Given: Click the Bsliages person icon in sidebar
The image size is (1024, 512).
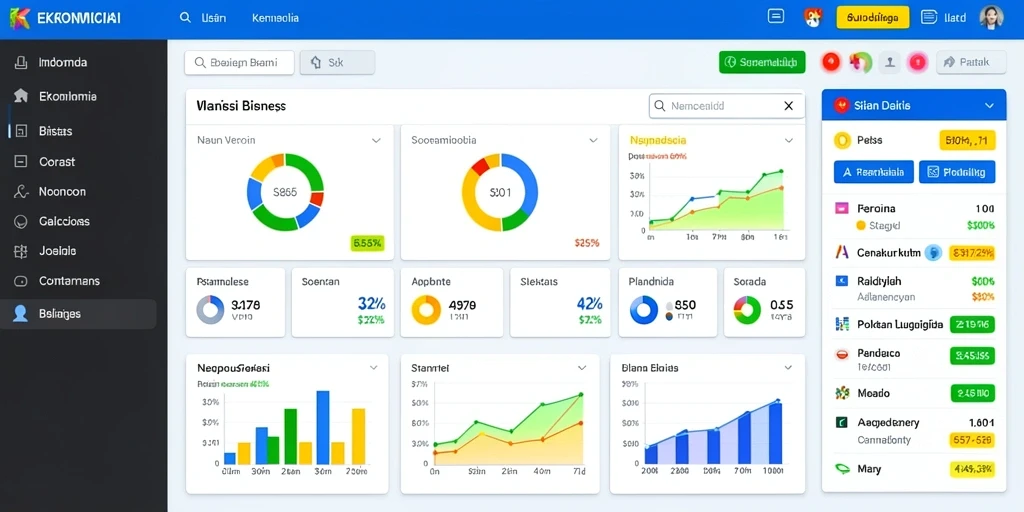Looking at the screenshot, I should [21, 313].
